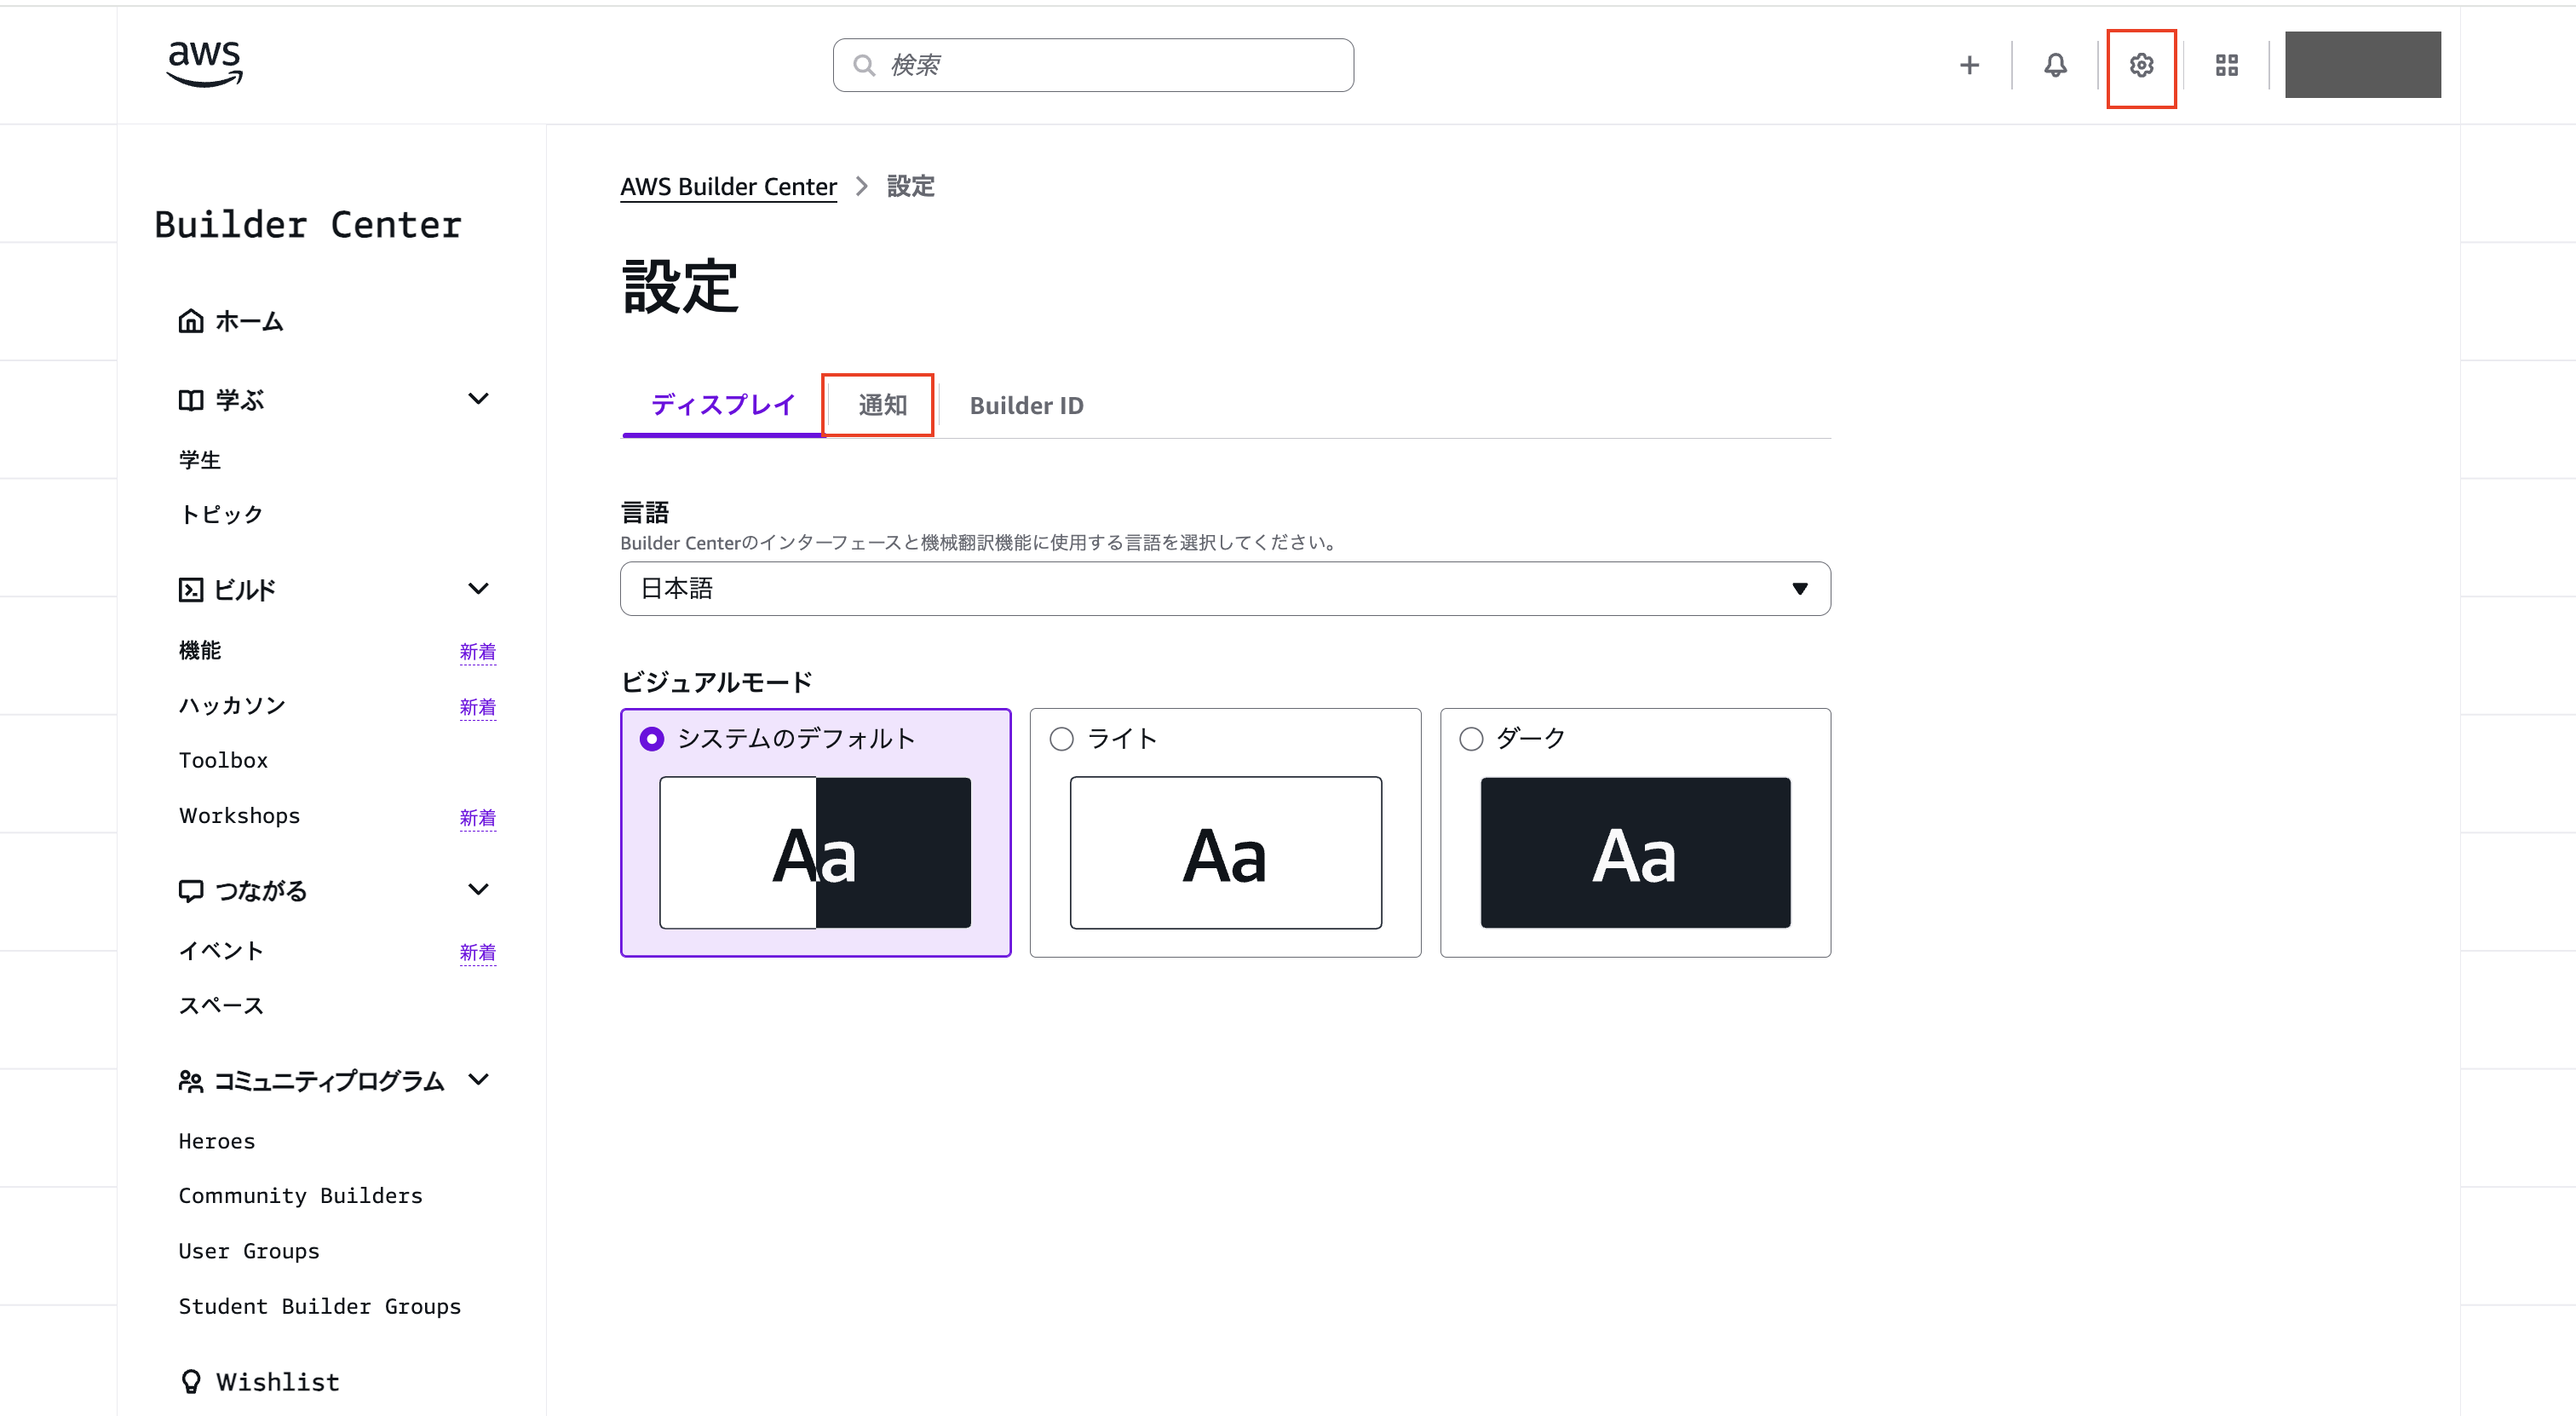Click the magnifier search icon

coord(864,65)
